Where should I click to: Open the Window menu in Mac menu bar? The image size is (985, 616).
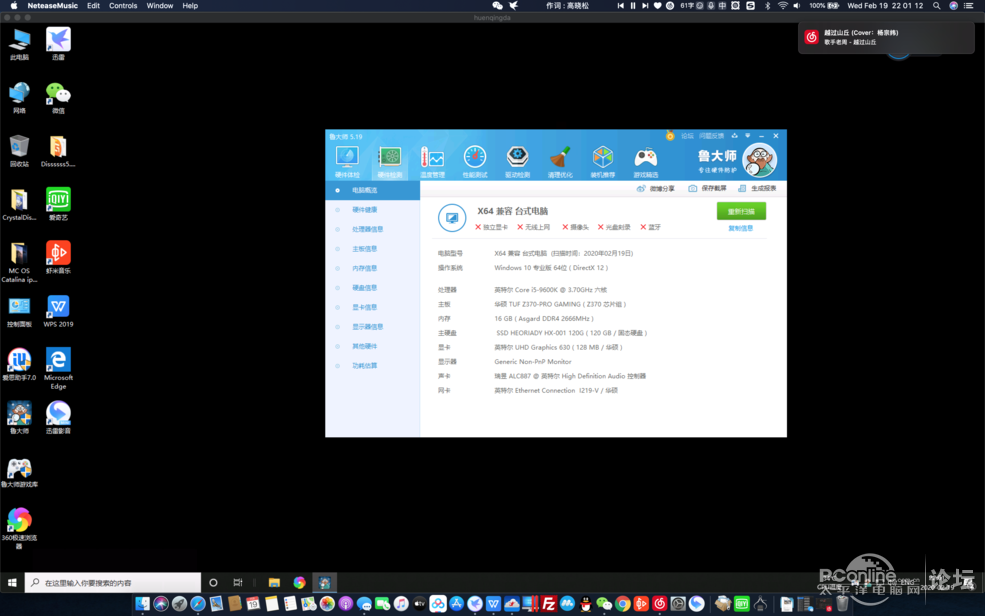tap(160, 6)
